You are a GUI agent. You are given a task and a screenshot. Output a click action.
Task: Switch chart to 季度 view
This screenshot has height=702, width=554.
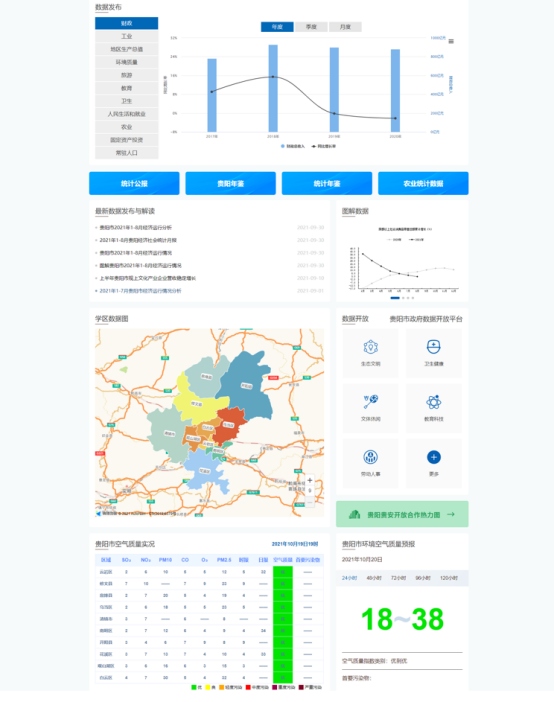click(x=311, y=27)
